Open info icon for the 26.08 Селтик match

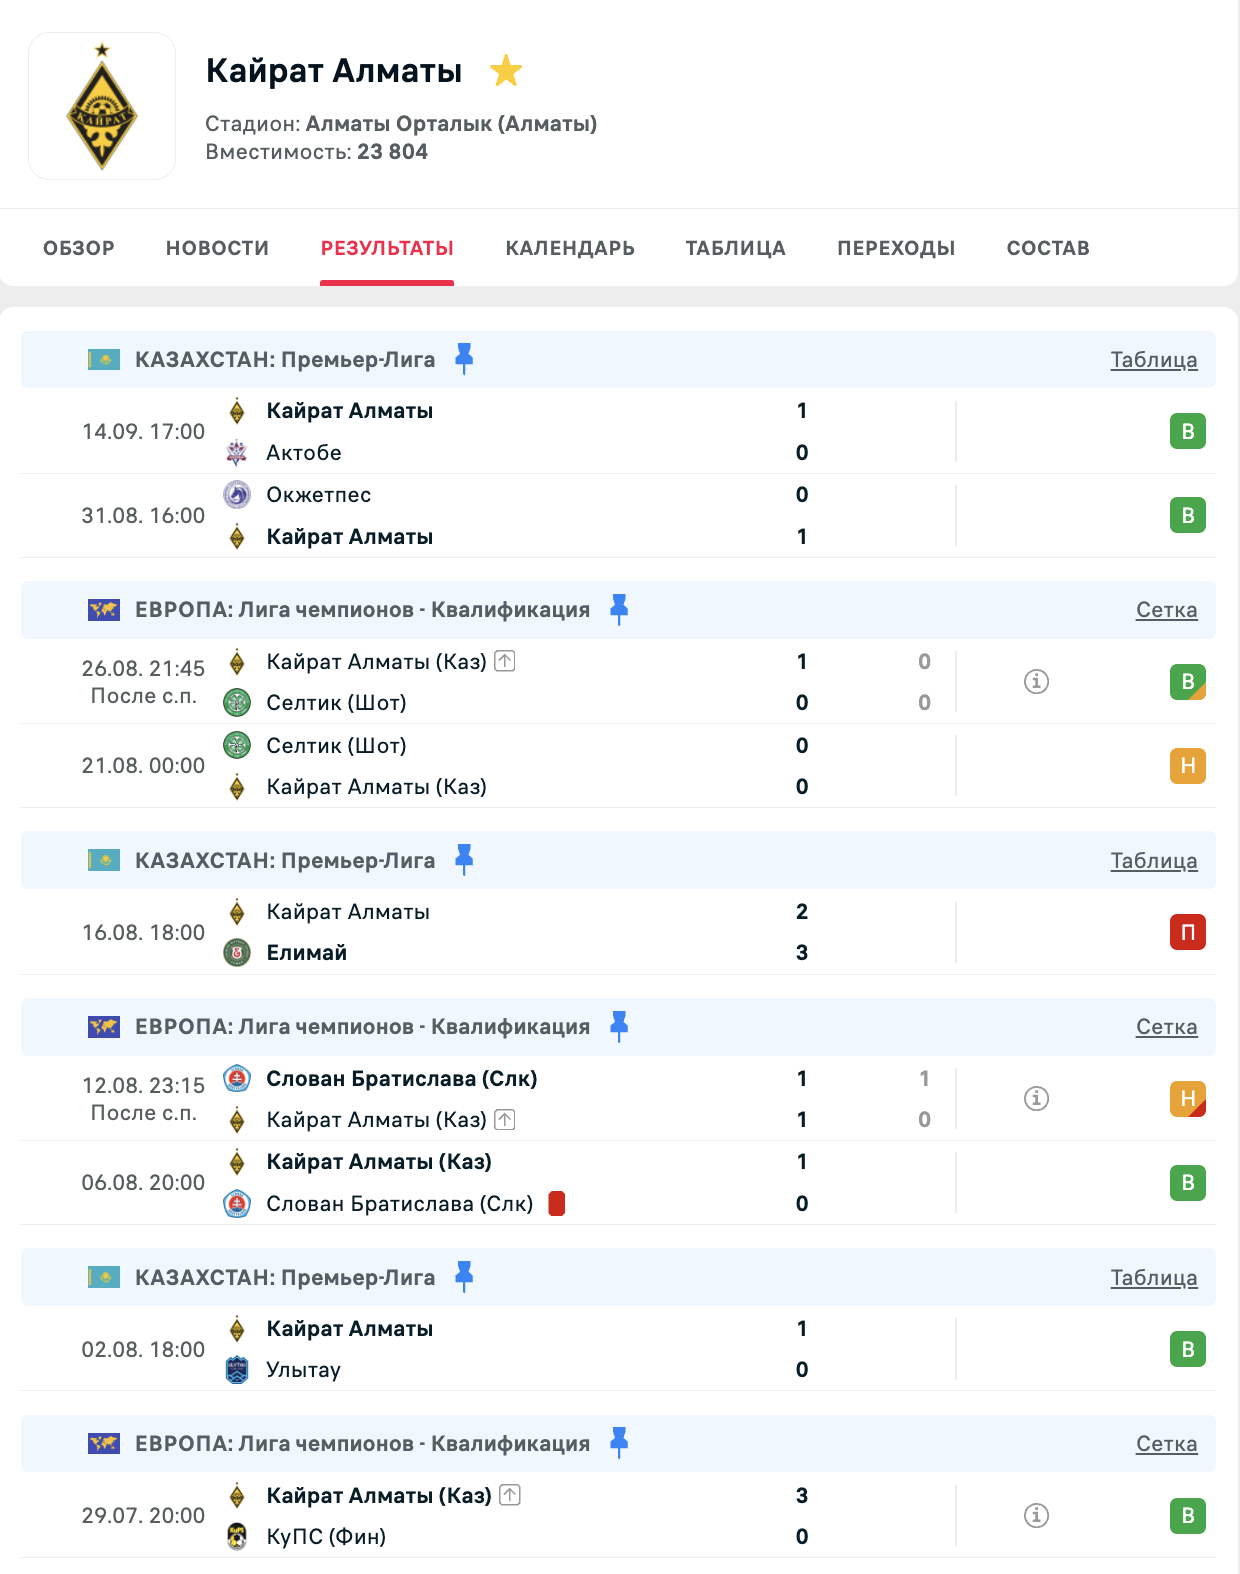tap(1036, 682)
